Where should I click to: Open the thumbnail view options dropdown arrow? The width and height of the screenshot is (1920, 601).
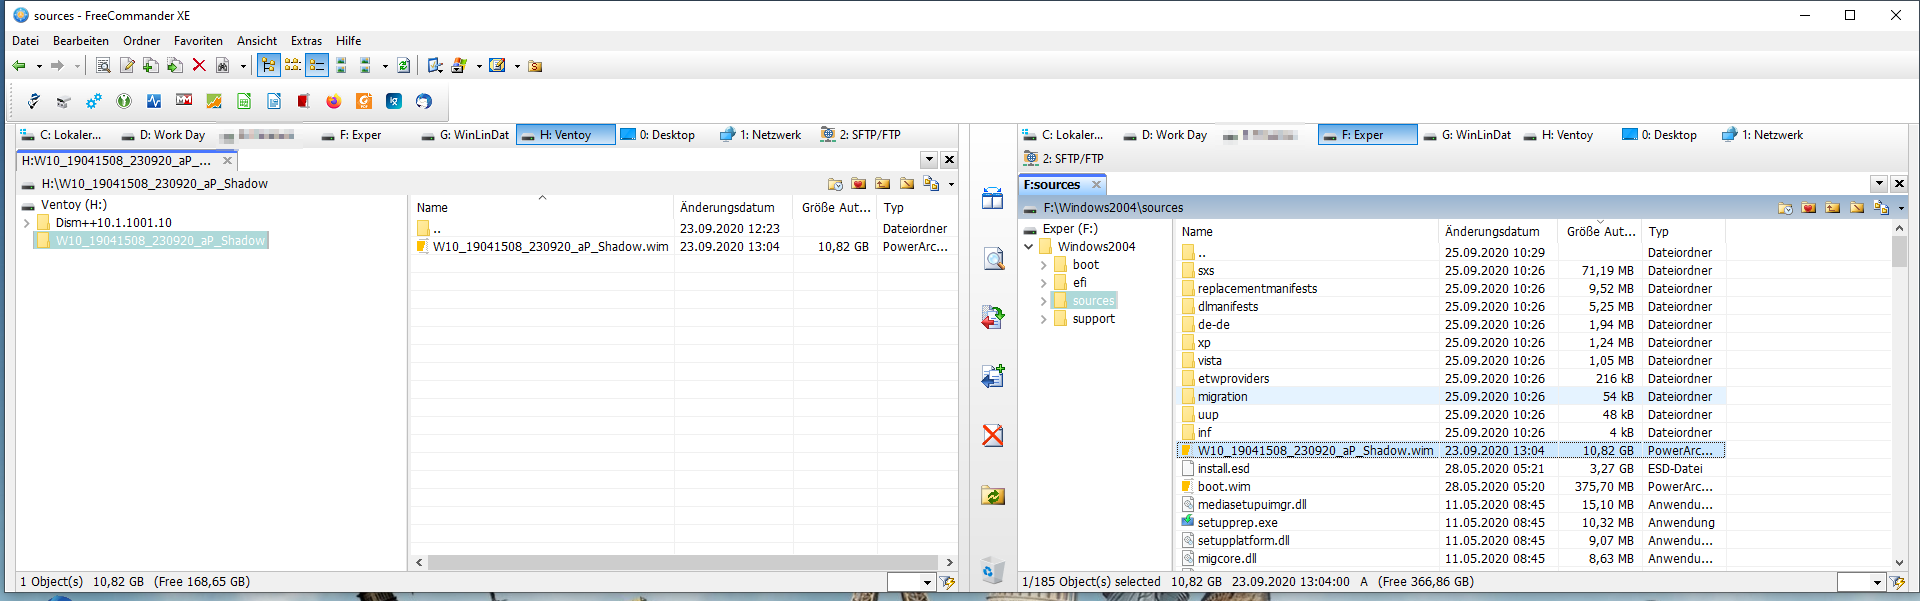[385, 67]
